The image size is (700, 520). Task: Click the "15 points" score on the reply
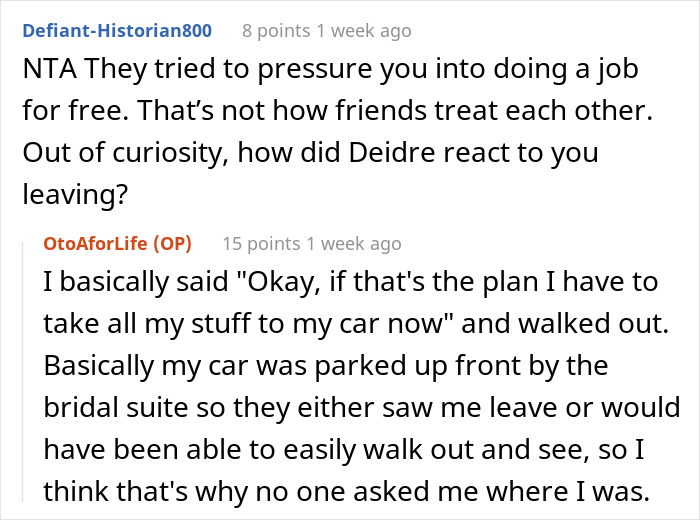[262, 243]
